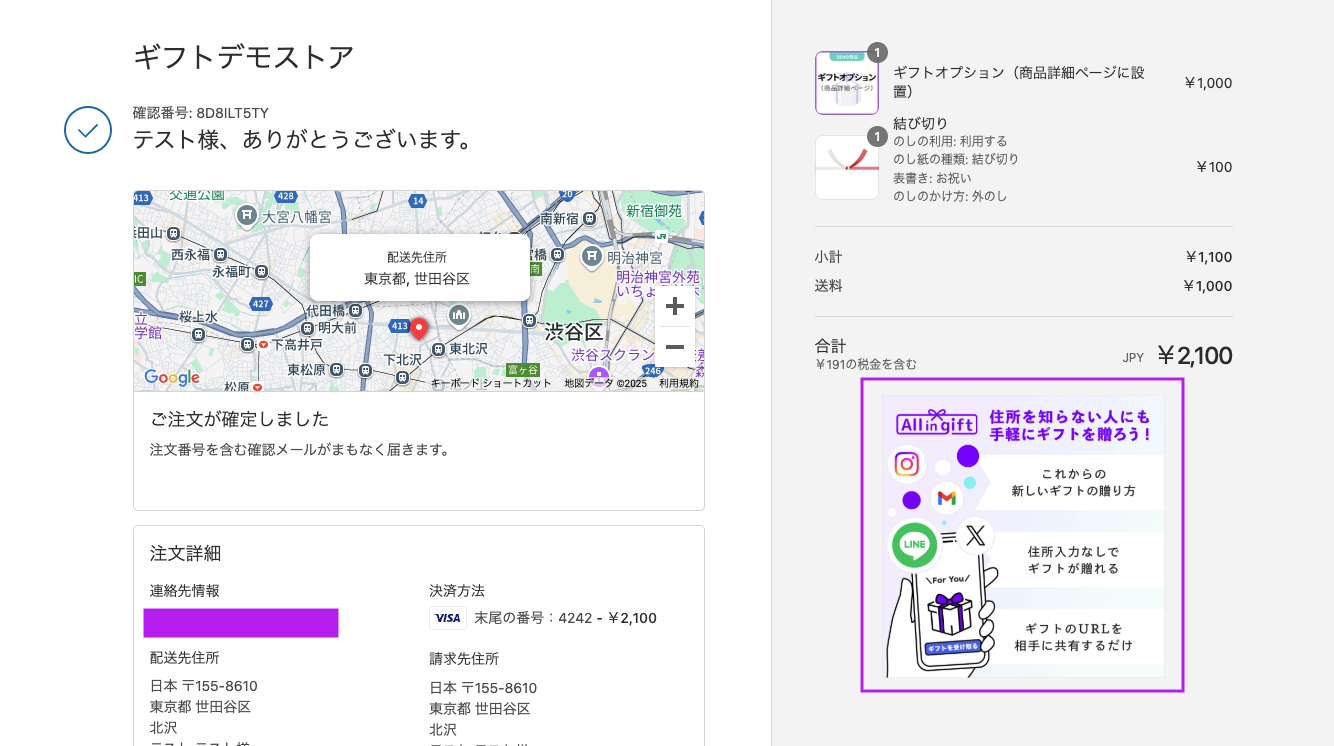
Task: Click the Gmail icon in gift banner
Action: pyautogui.click(x=946, y=498)
